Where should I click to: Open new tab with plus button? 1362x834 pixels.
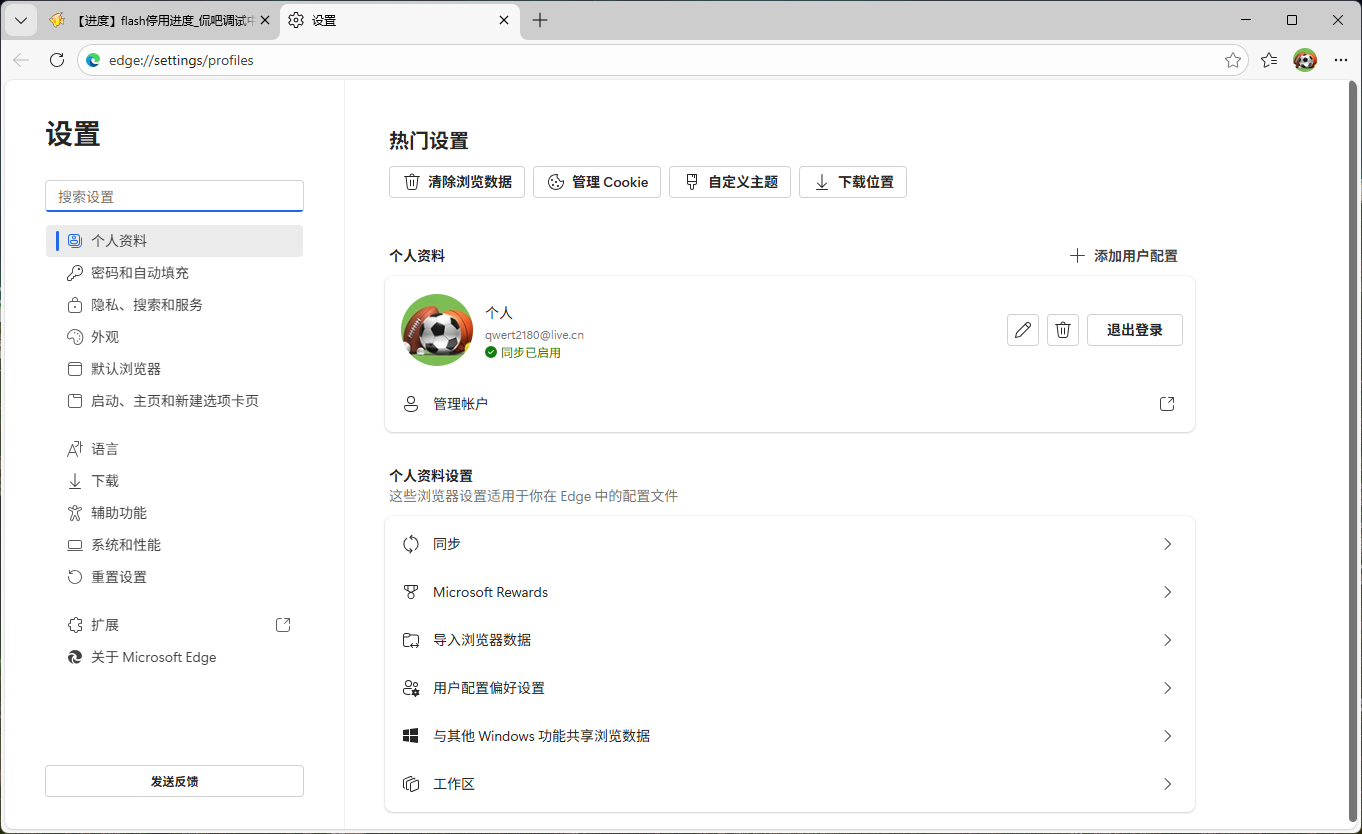540,20
